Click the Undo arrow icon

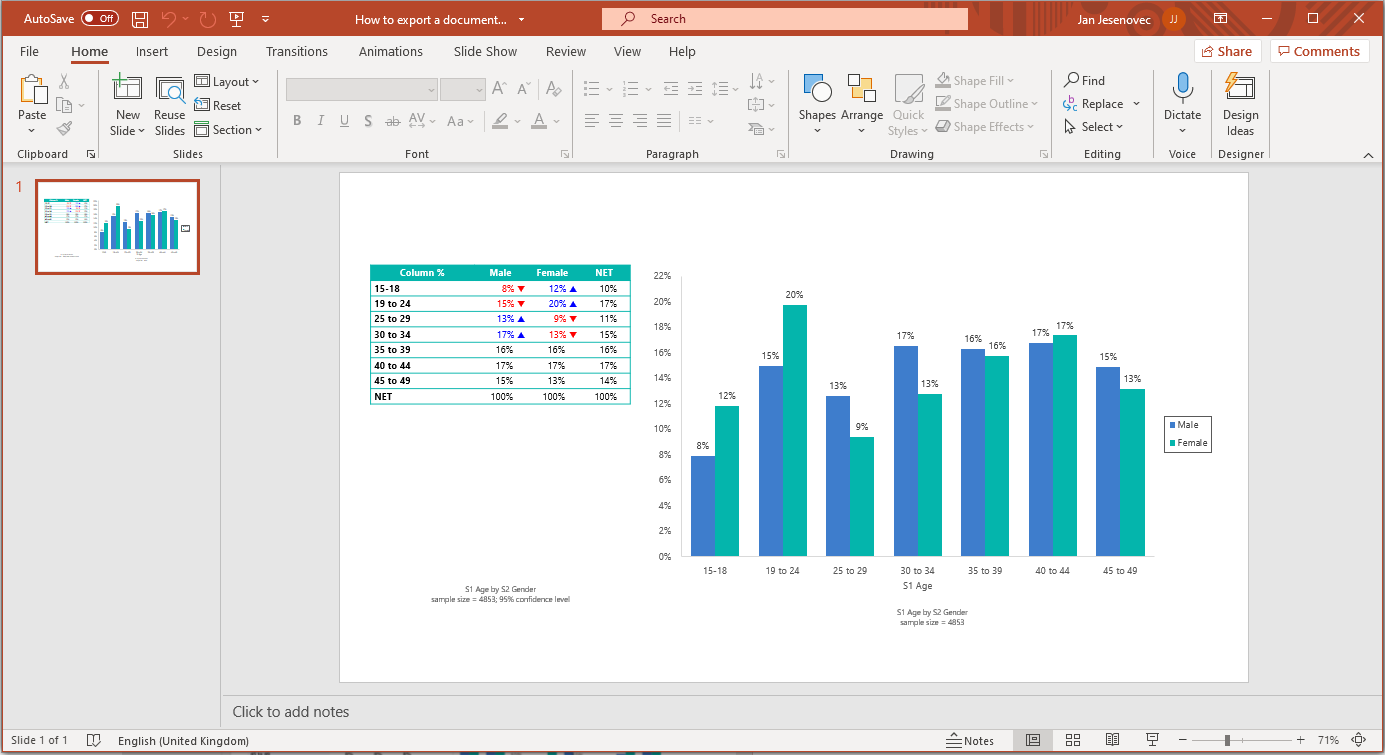click(x=168, y=18)
